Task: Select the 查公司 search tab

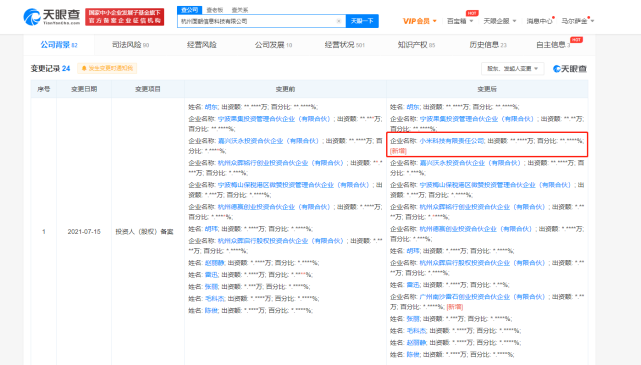Action: (189, 10)
